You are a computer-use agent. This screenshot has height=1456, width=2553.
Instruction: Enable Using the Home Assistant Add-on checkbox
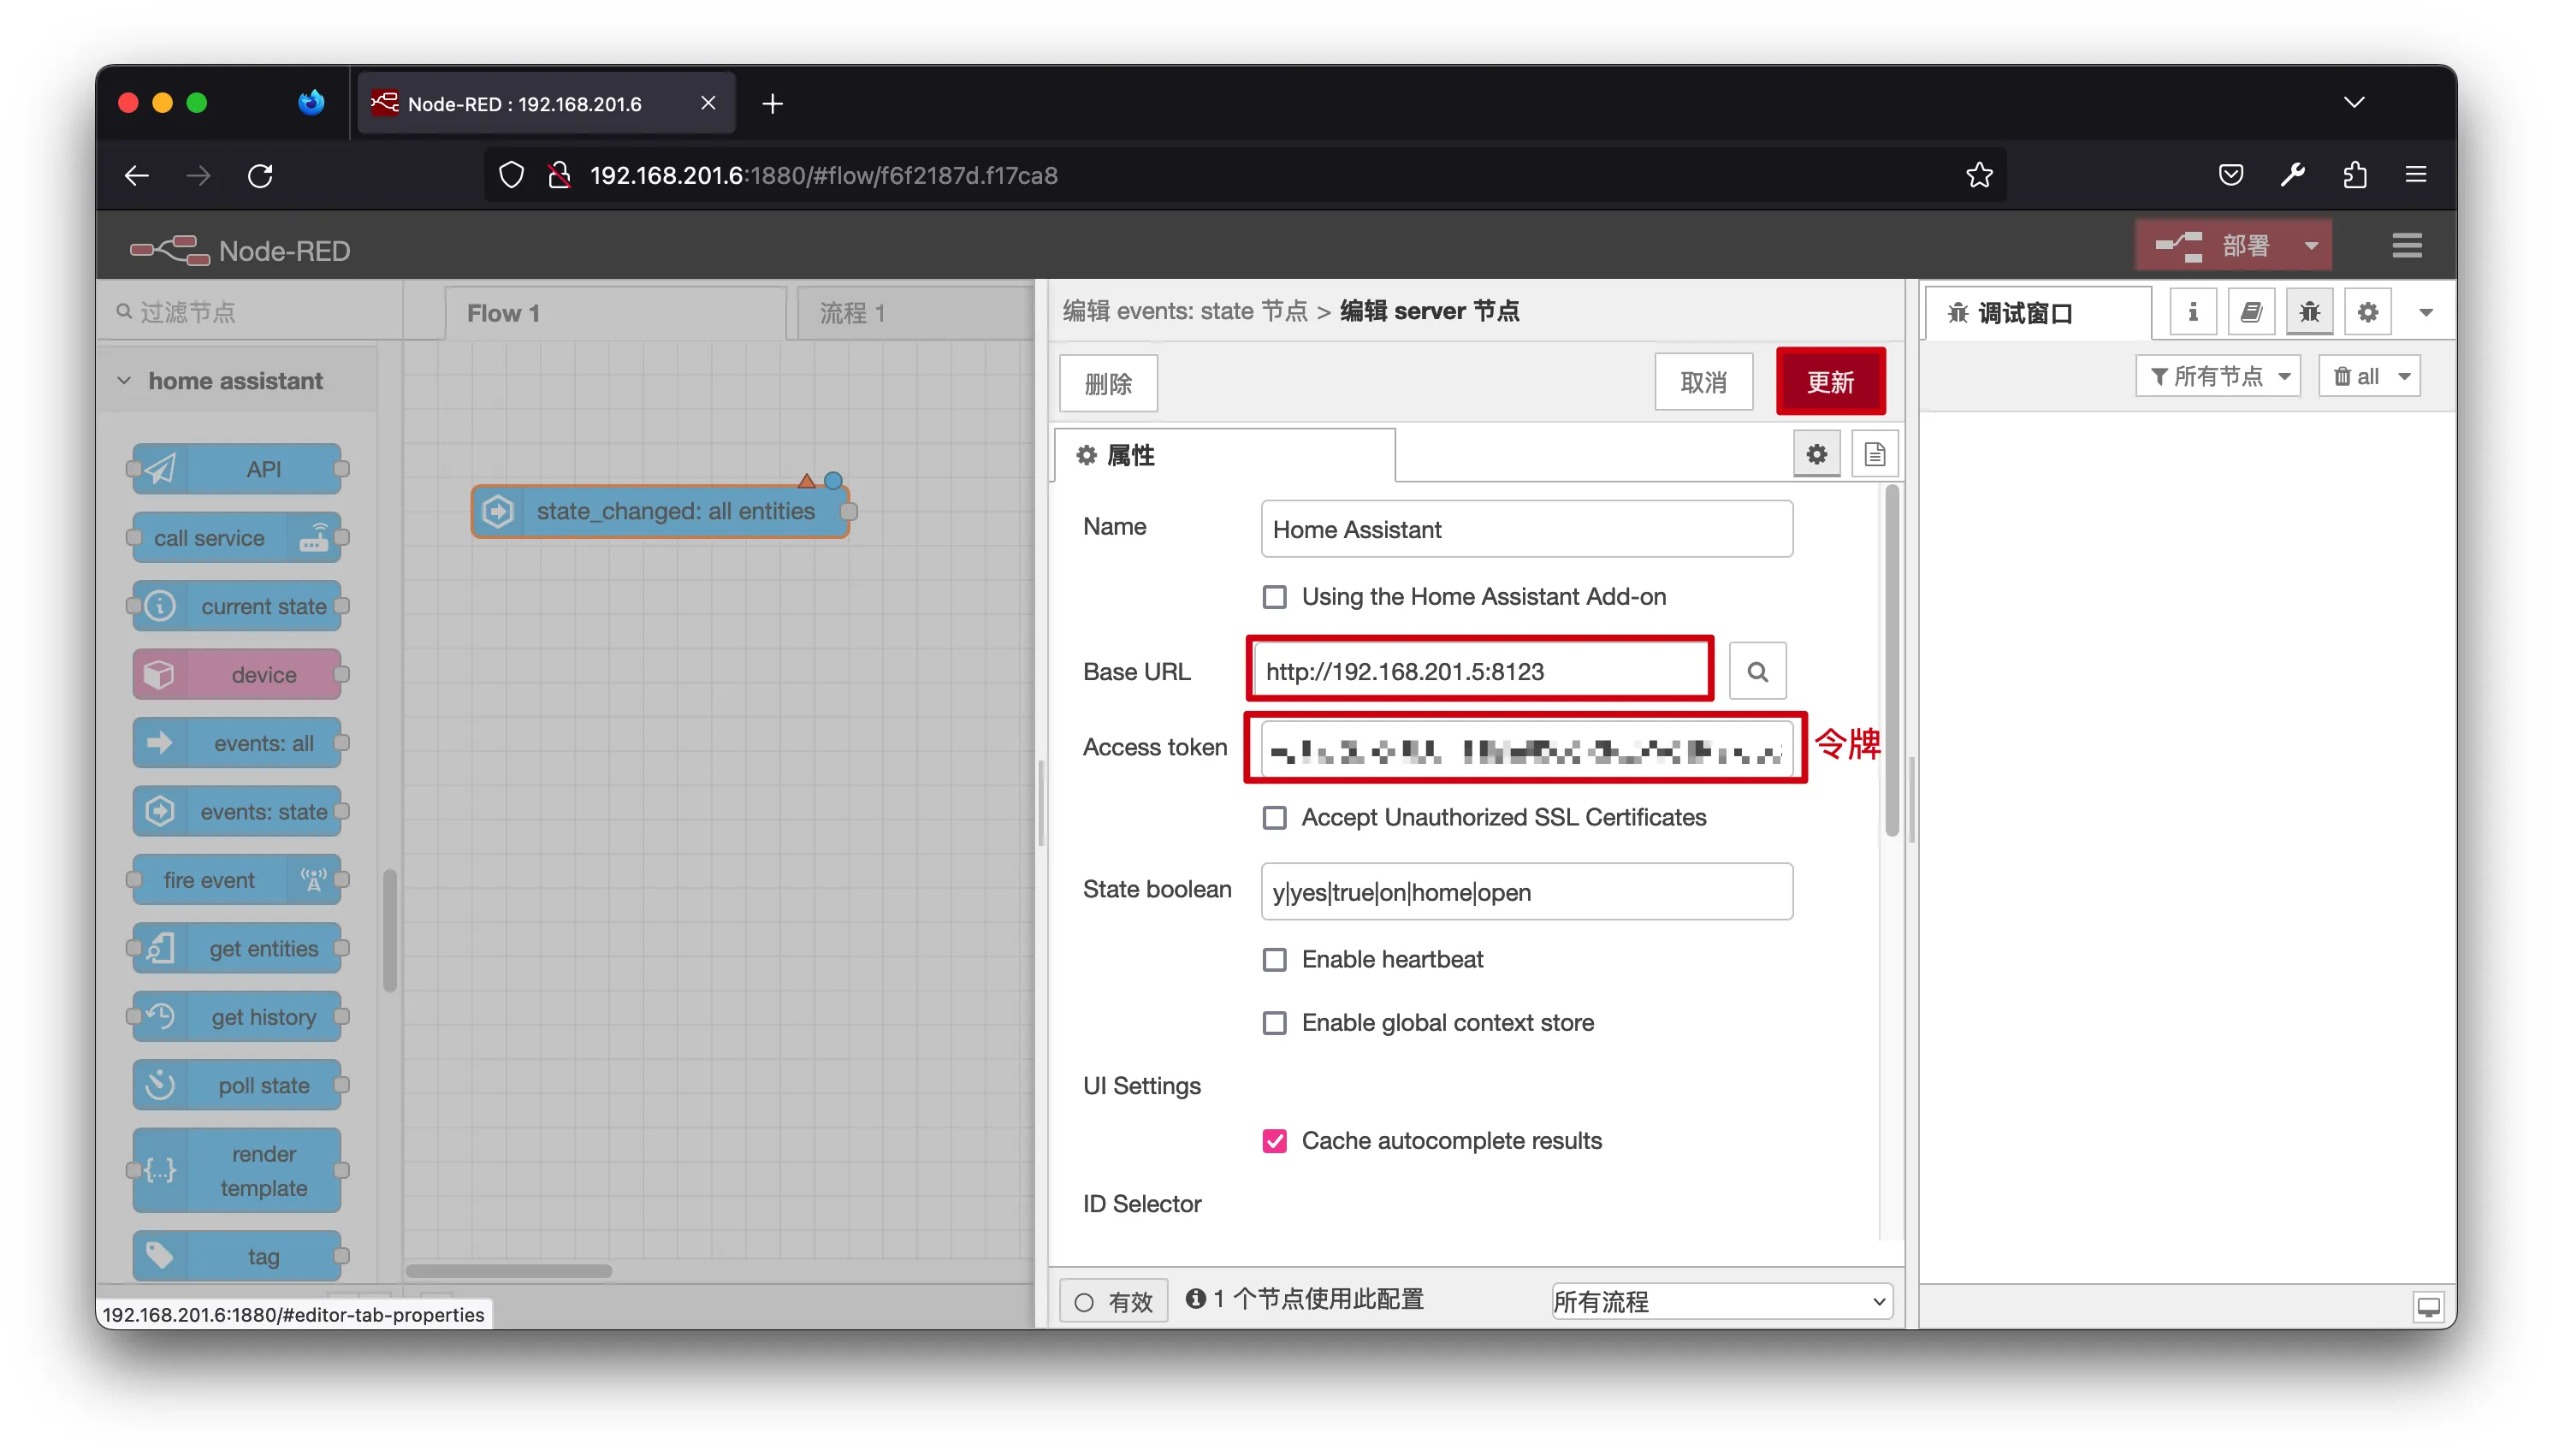pos(1274,597)
